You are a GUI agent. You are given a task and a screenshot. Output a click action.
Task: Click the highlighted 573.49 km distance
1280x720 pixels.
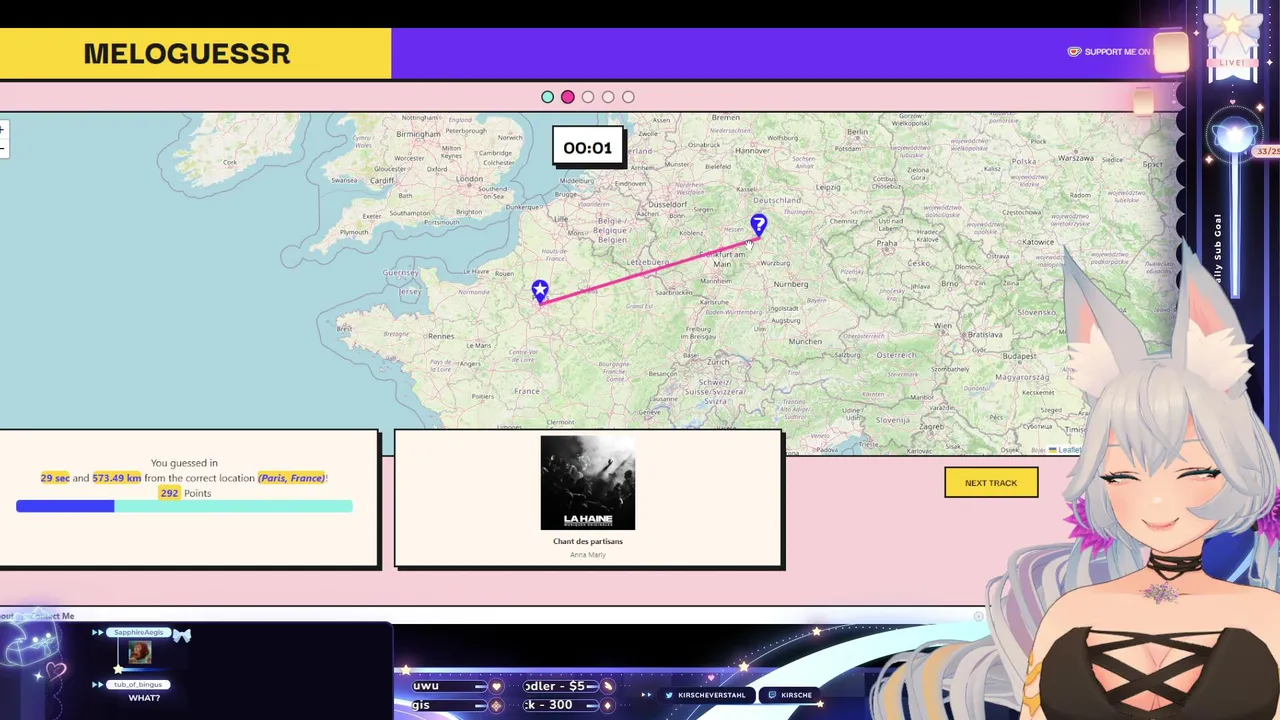point(116,478)
